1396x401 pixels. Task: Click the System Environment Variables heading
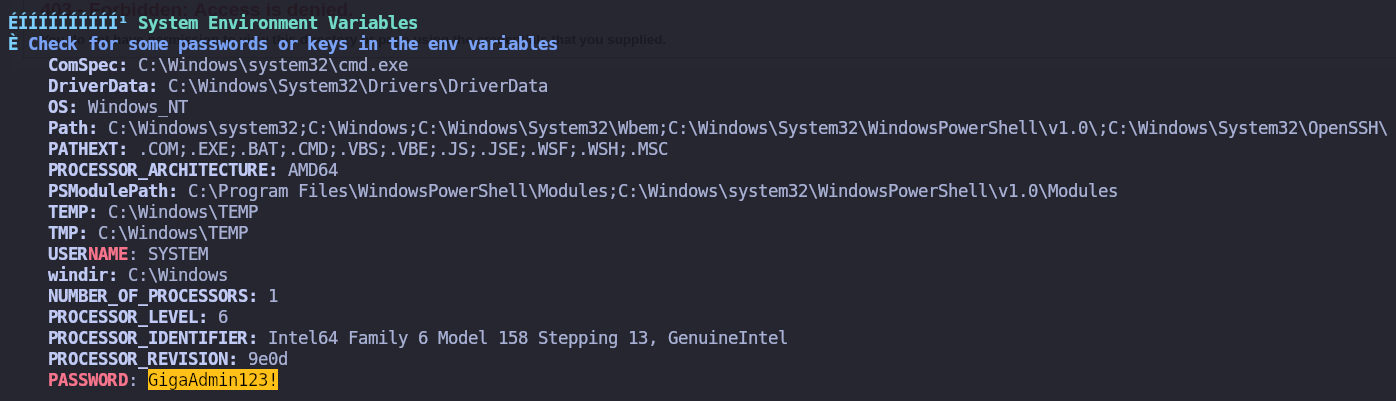pos(278,23)
